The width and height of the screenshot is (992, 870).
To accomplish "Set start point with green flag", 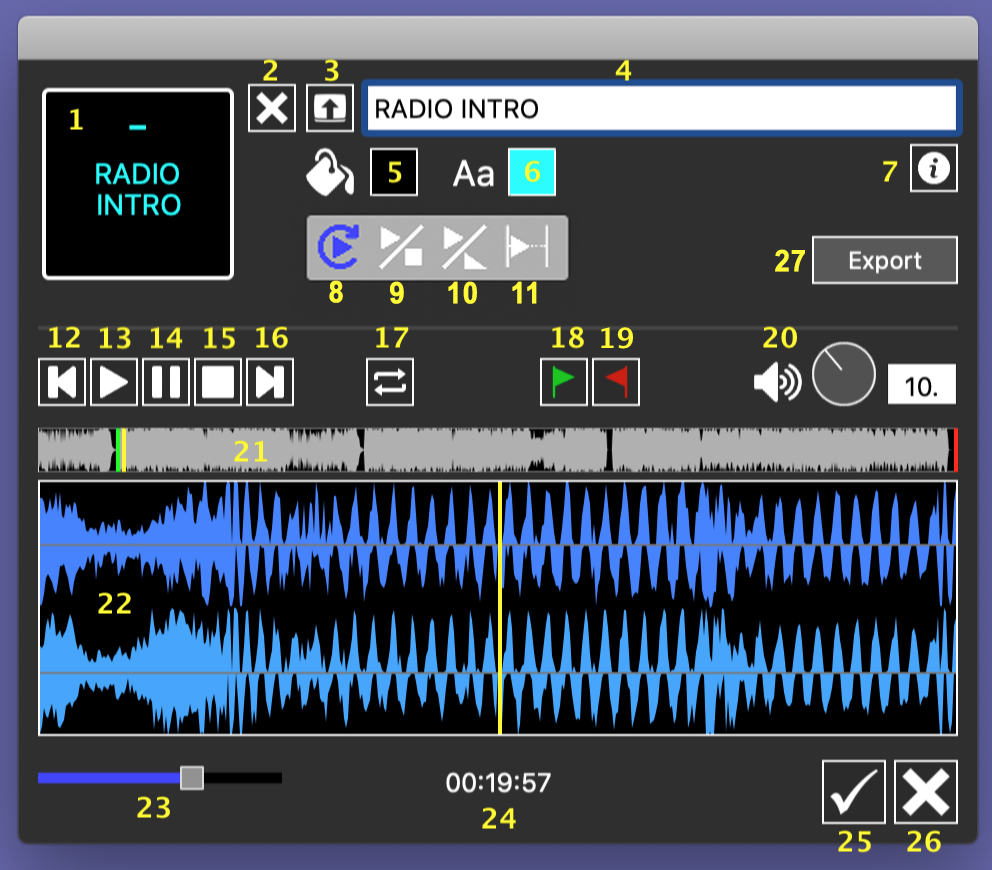I will click(x=564, y=382).
